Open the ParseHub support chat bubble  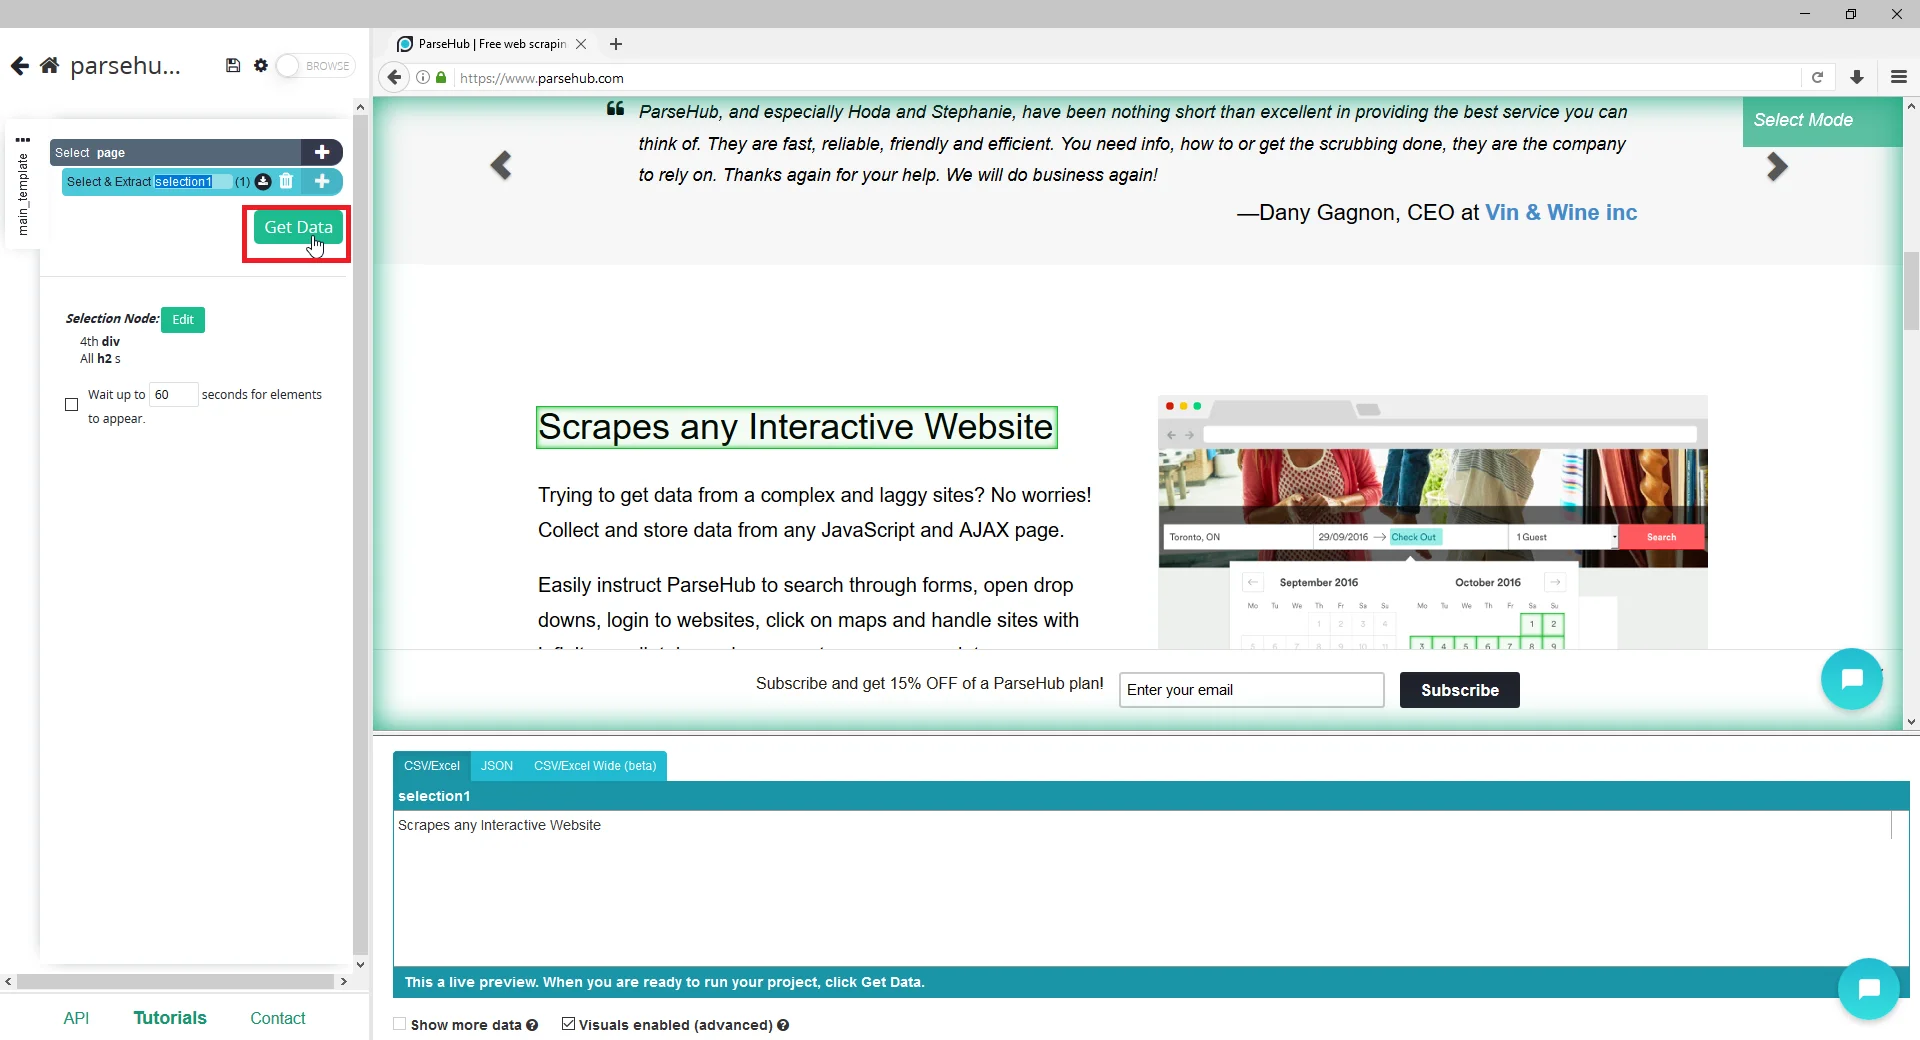point(1869,989)
